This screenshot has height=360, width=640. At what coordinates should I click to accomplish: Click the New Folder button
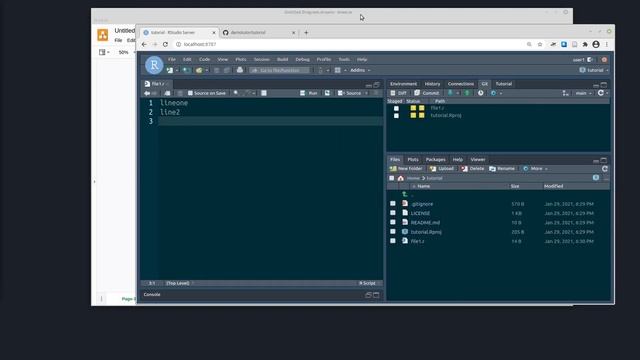click(406, 169)
